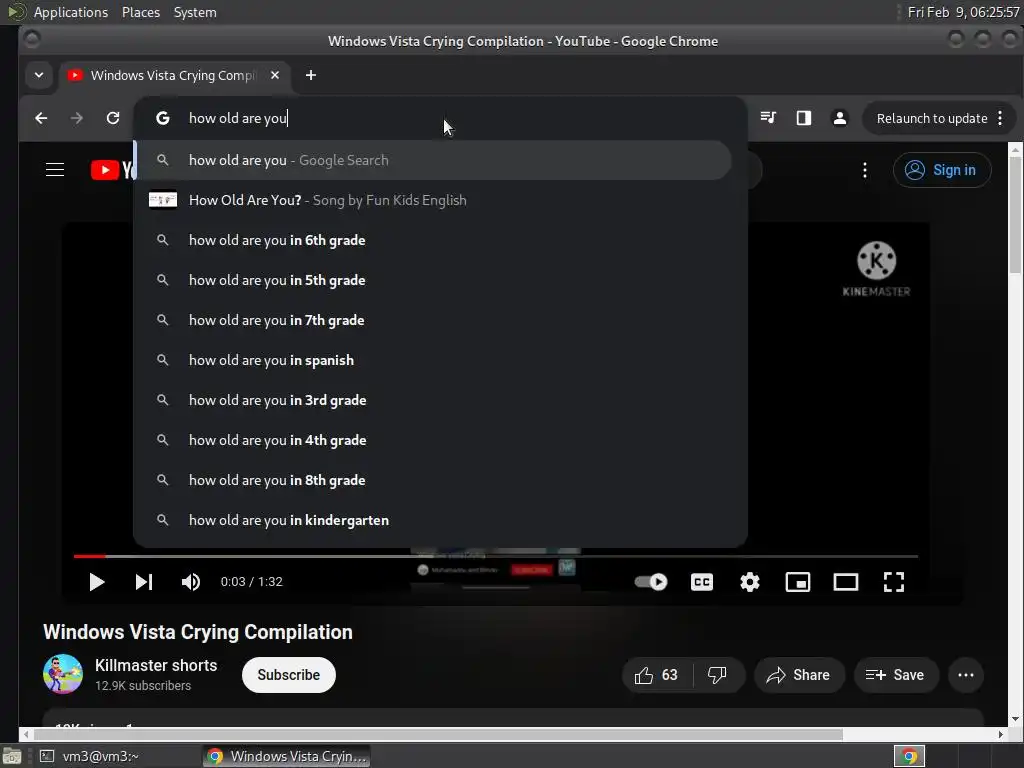Click Relaunch to update button

(x=932, y=118)
